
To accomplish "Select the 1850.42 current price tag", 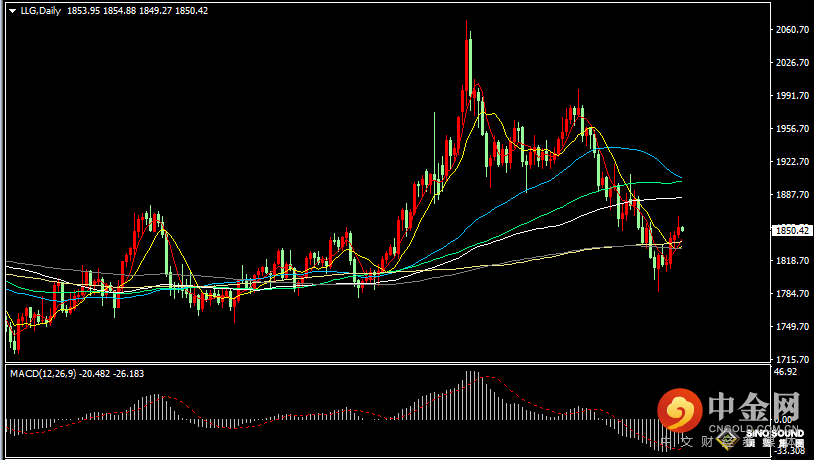I will click(x=792, y=230).
